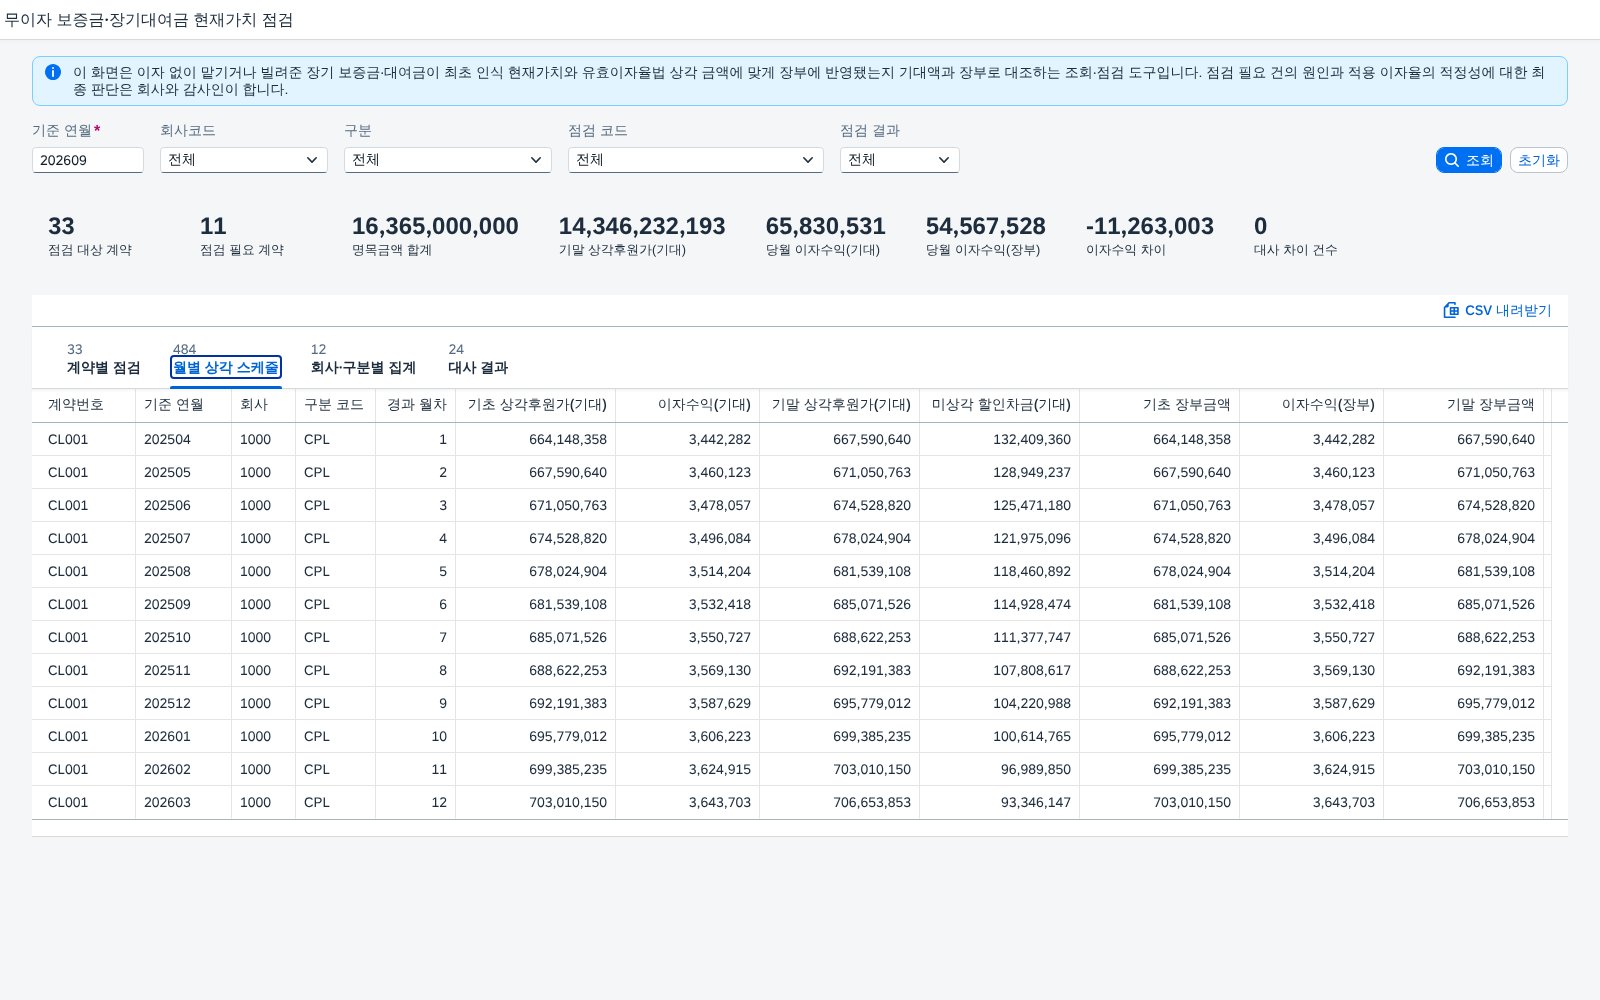Click the 당월 이자수익(기대) value 65,830,531
The width and height of the screenshot is (1600, 1000).
click(x=826, y=226)
